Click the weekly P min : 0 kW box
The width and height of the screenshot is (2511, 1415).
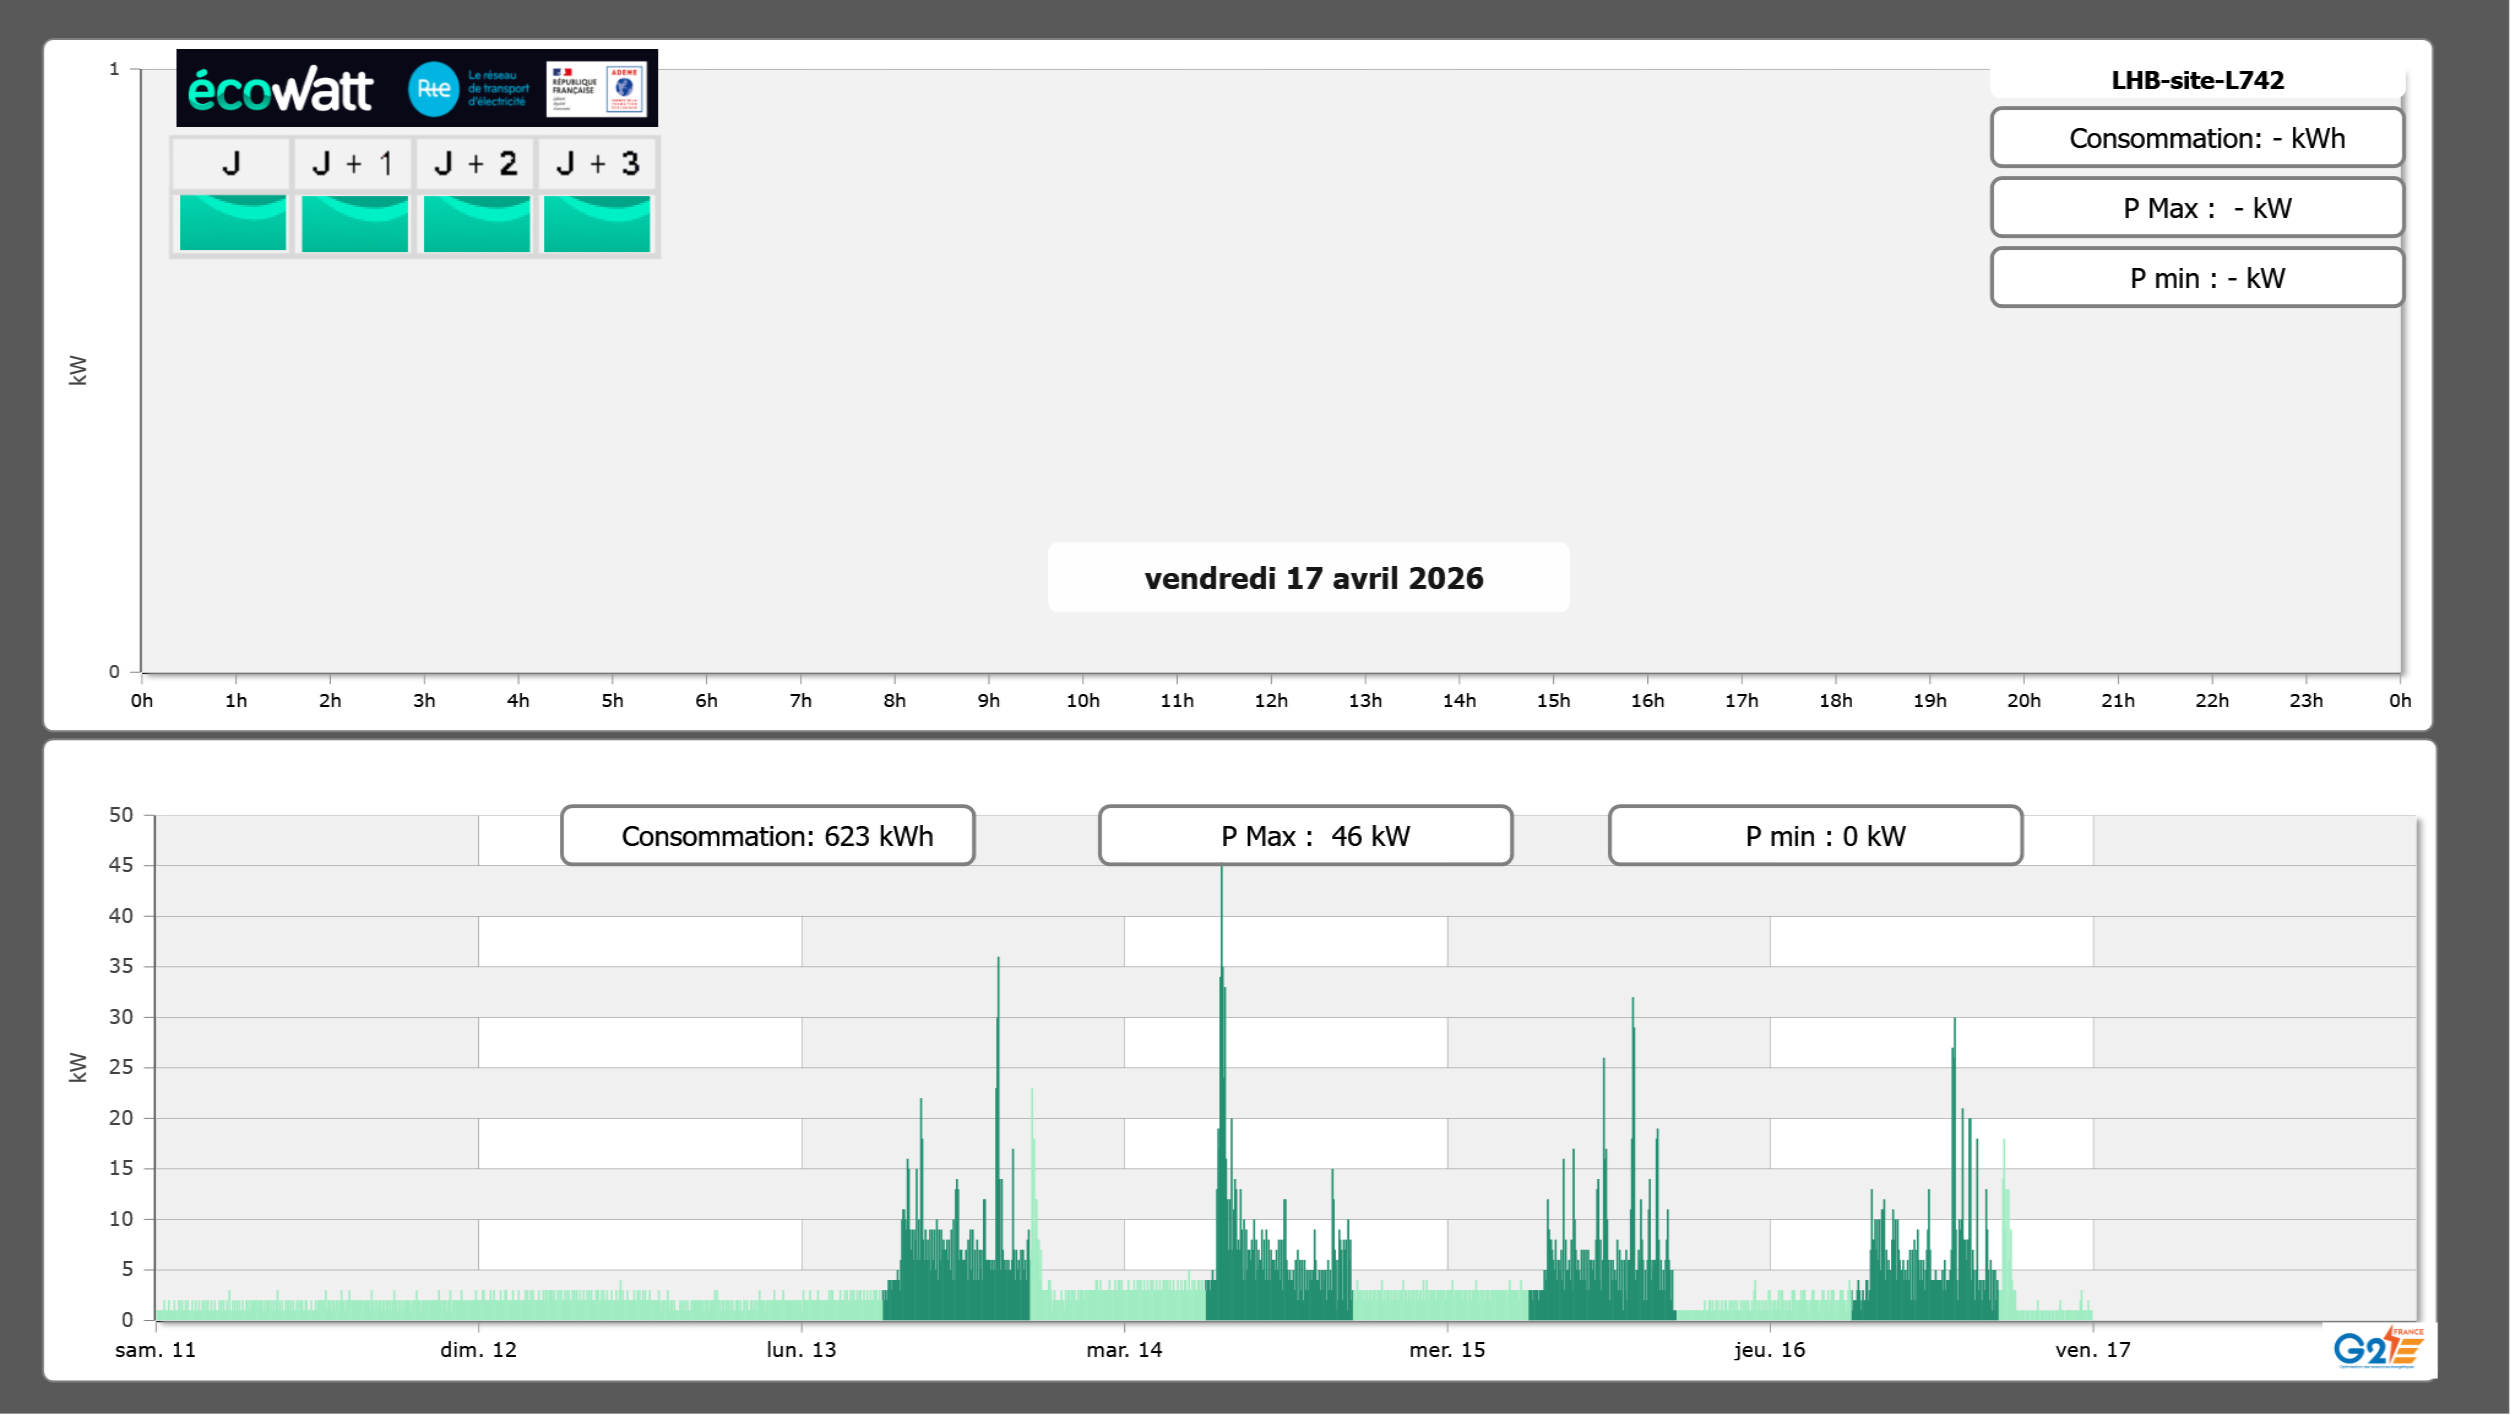tap(1815, 836)
